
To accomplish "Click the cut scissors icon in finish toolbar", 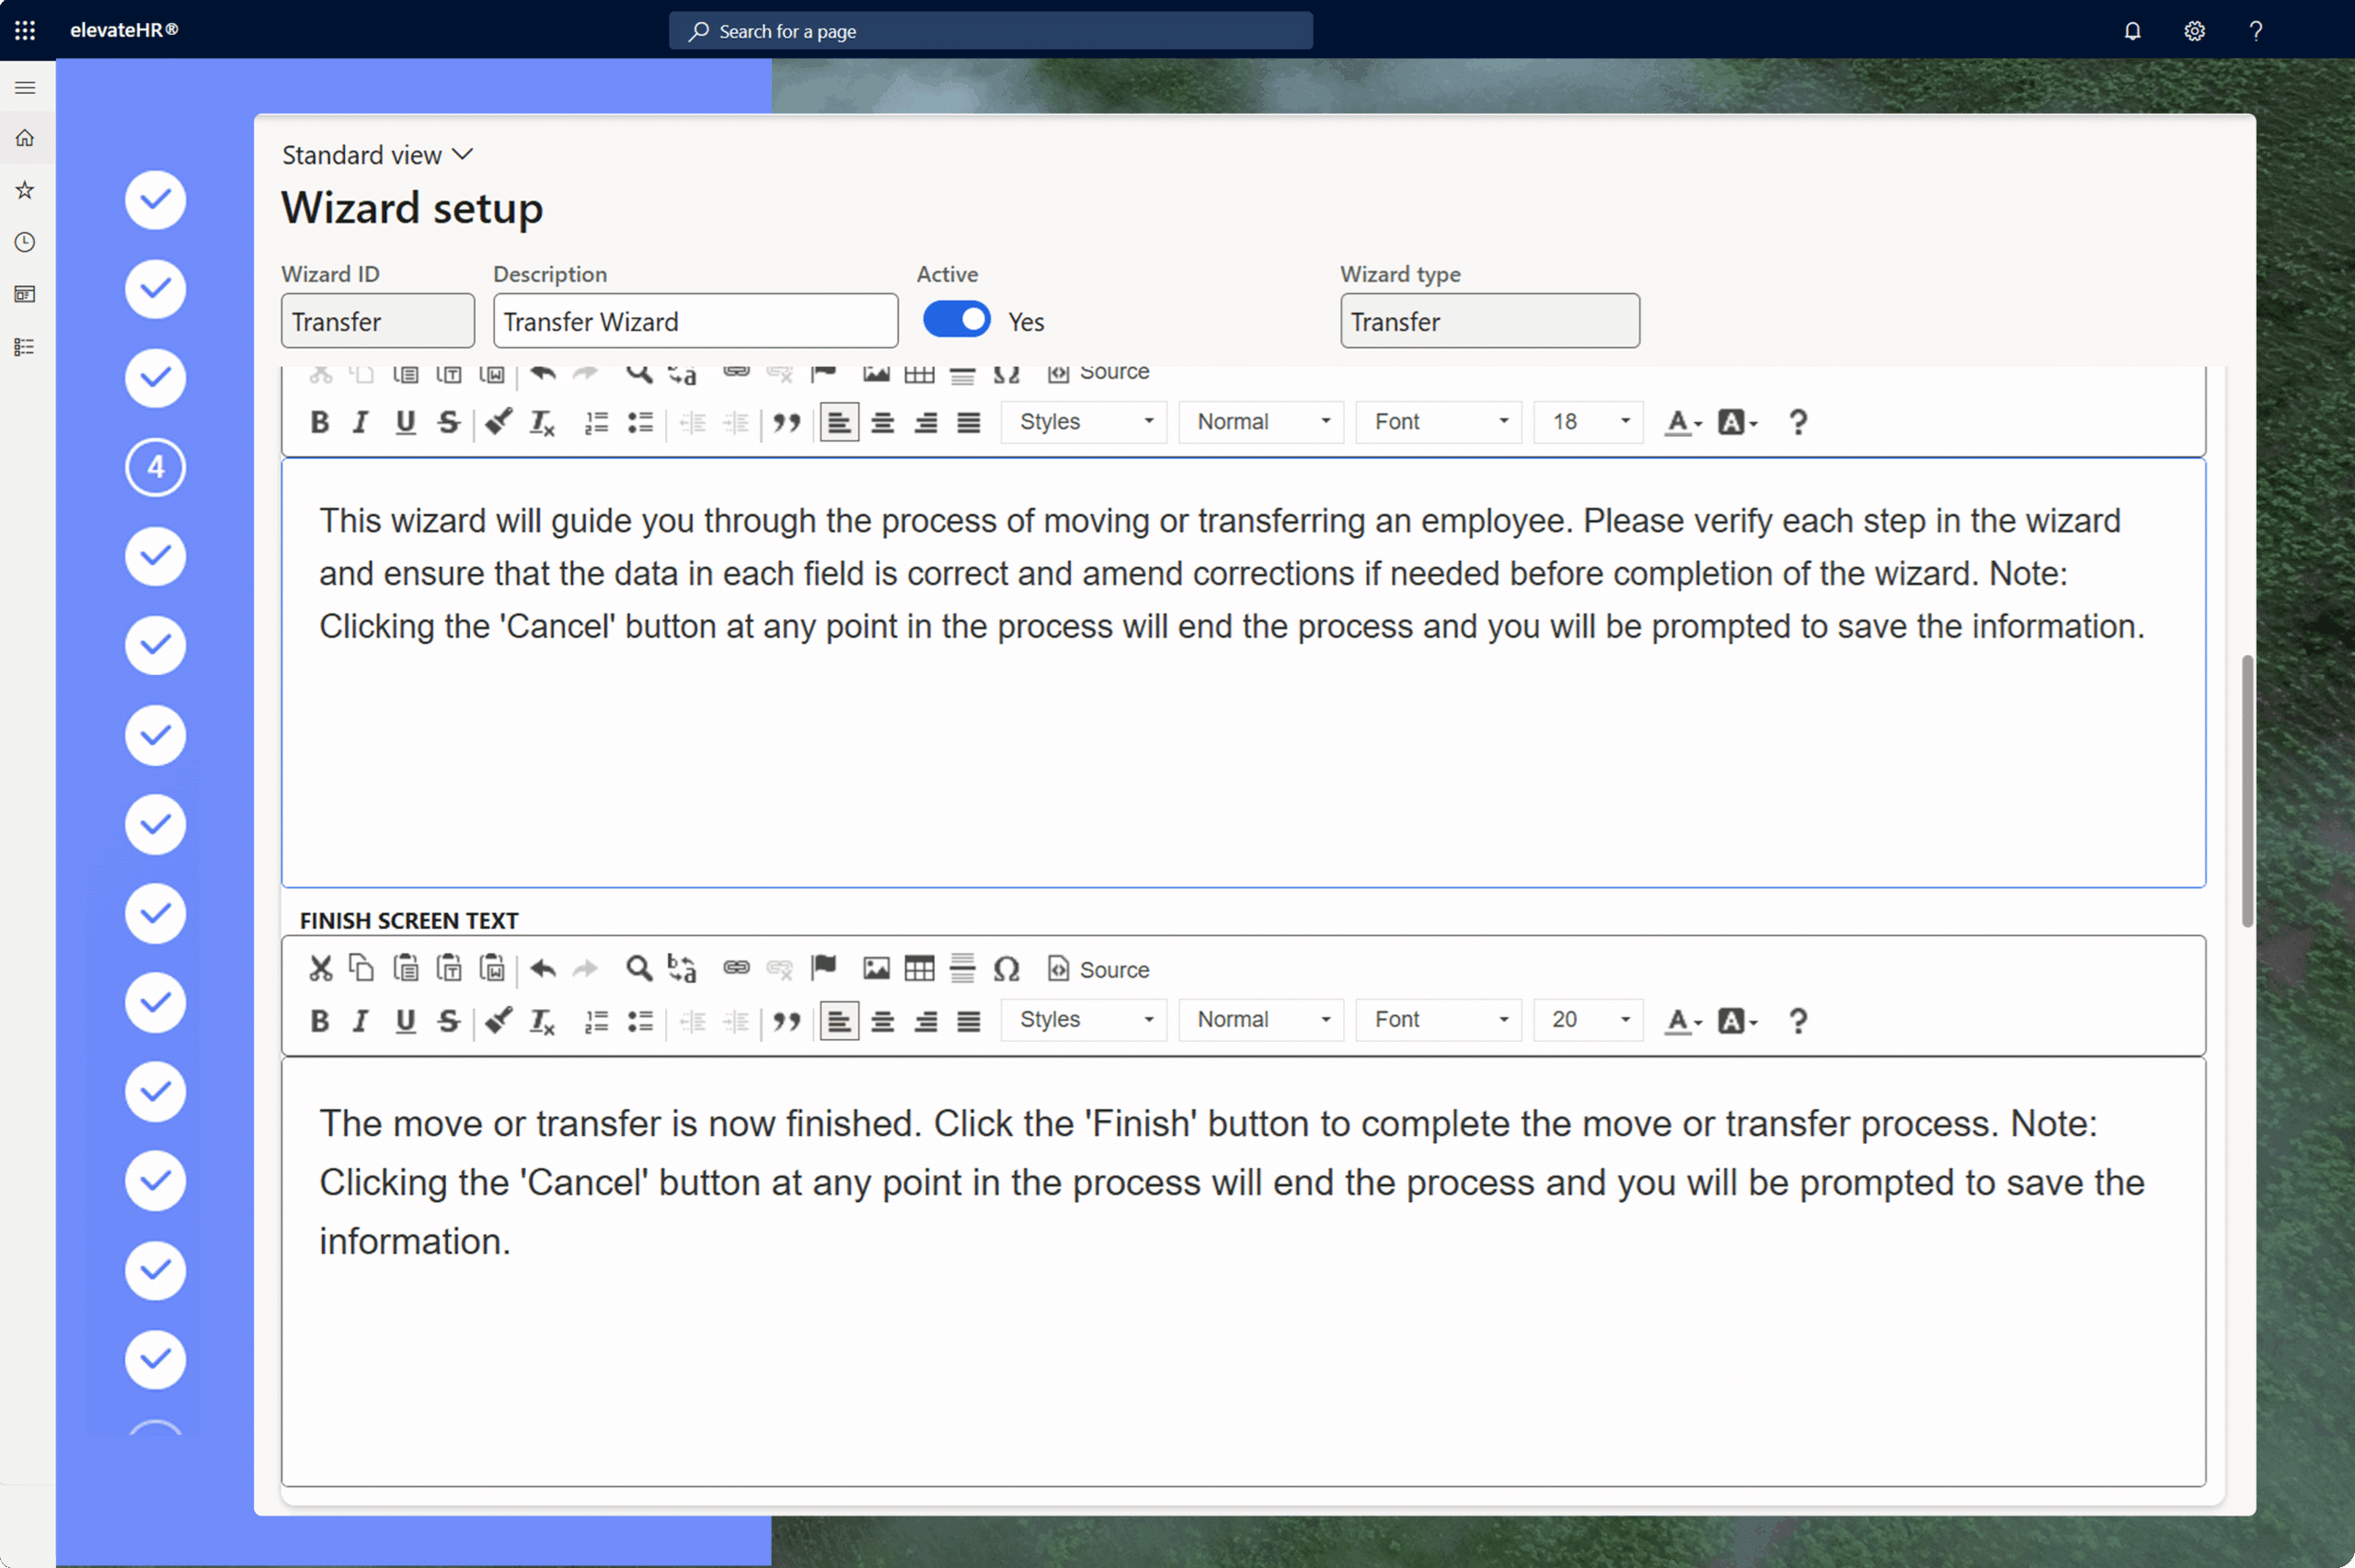I will [320, 968].
